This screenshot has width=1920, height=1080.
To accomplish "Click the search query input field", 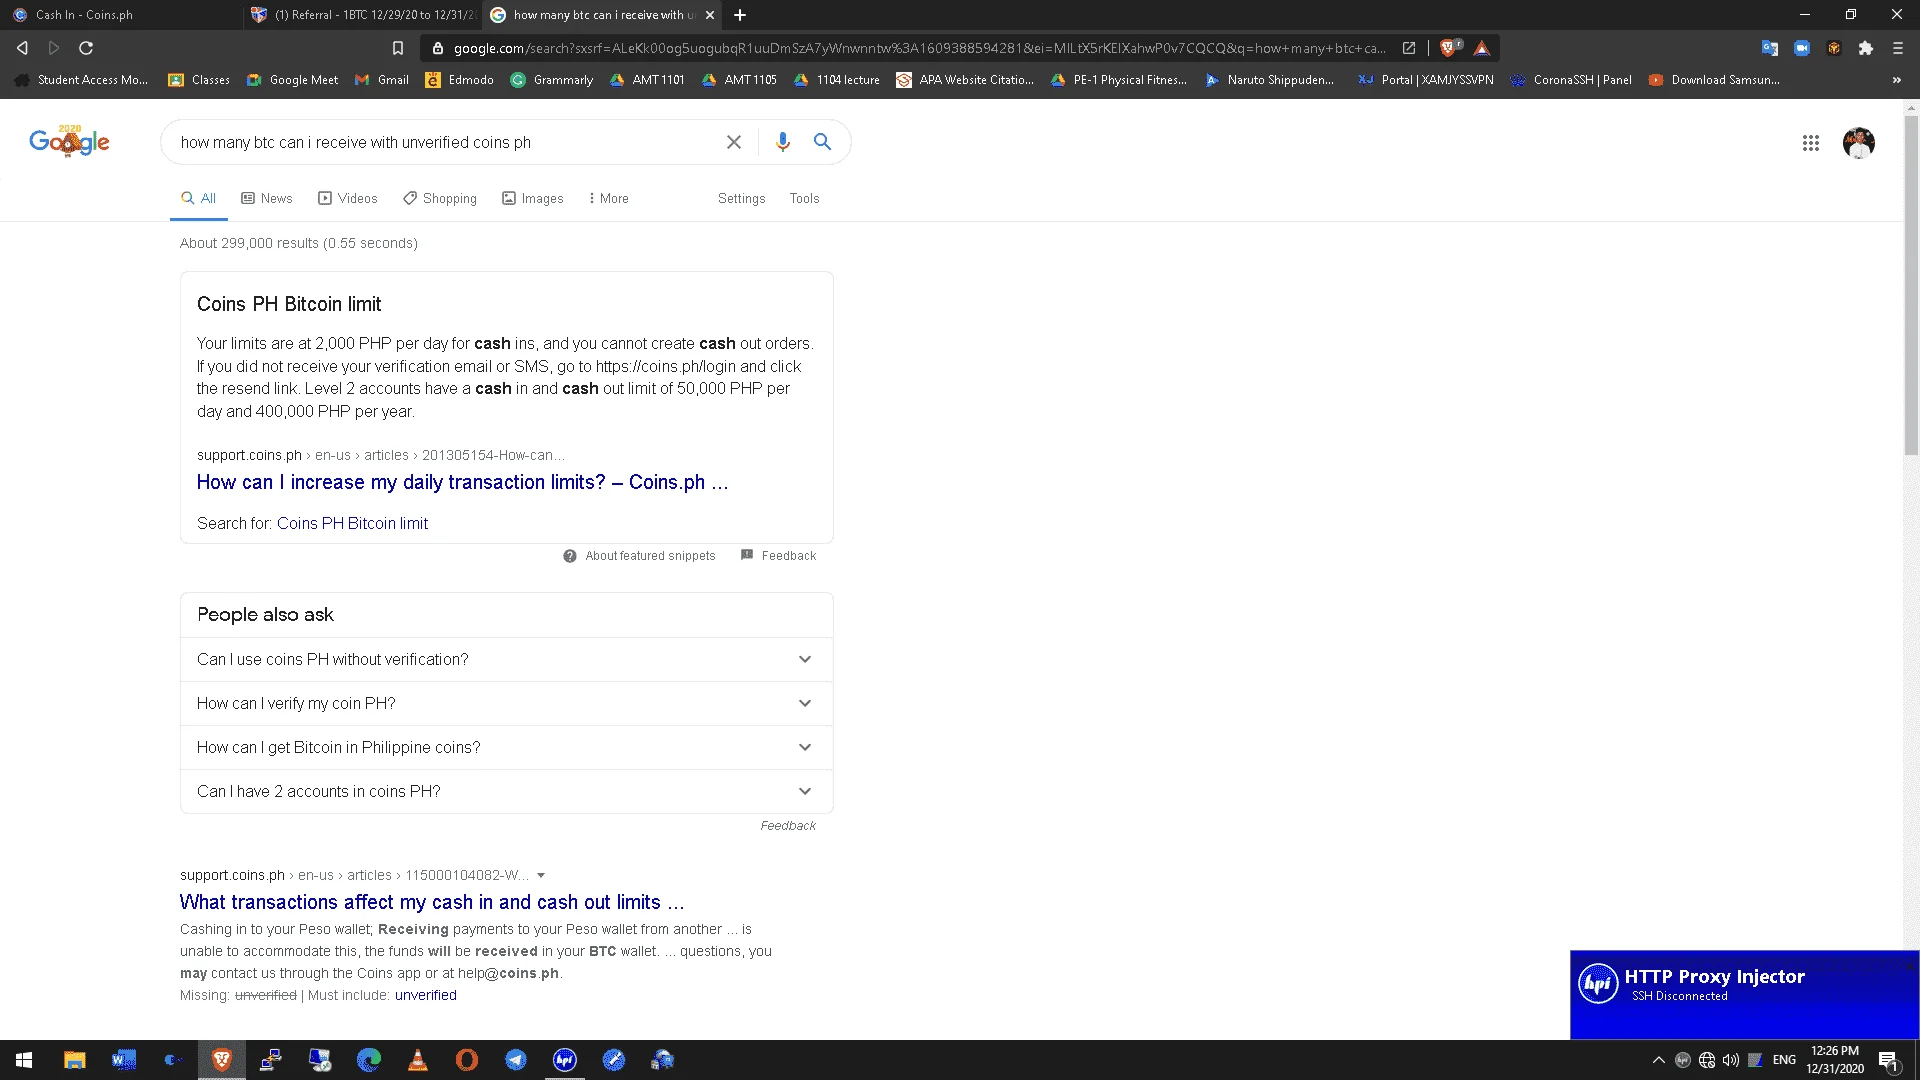I will pos(445,142).
